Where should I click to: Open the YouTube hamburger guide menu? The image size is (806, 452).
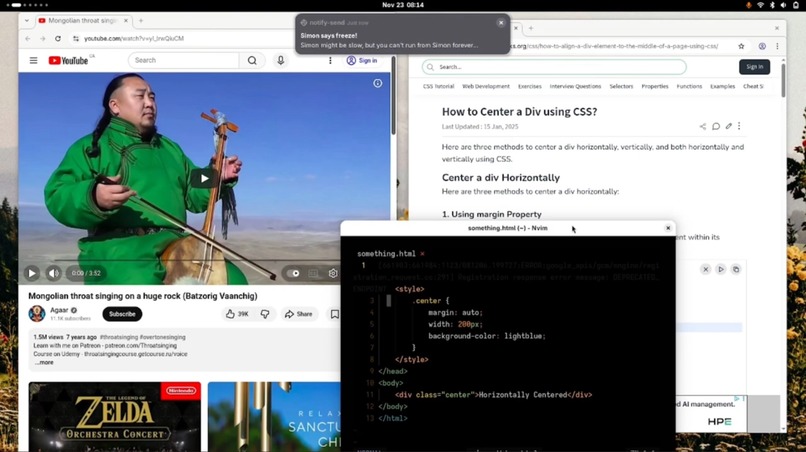pos(33,60)
